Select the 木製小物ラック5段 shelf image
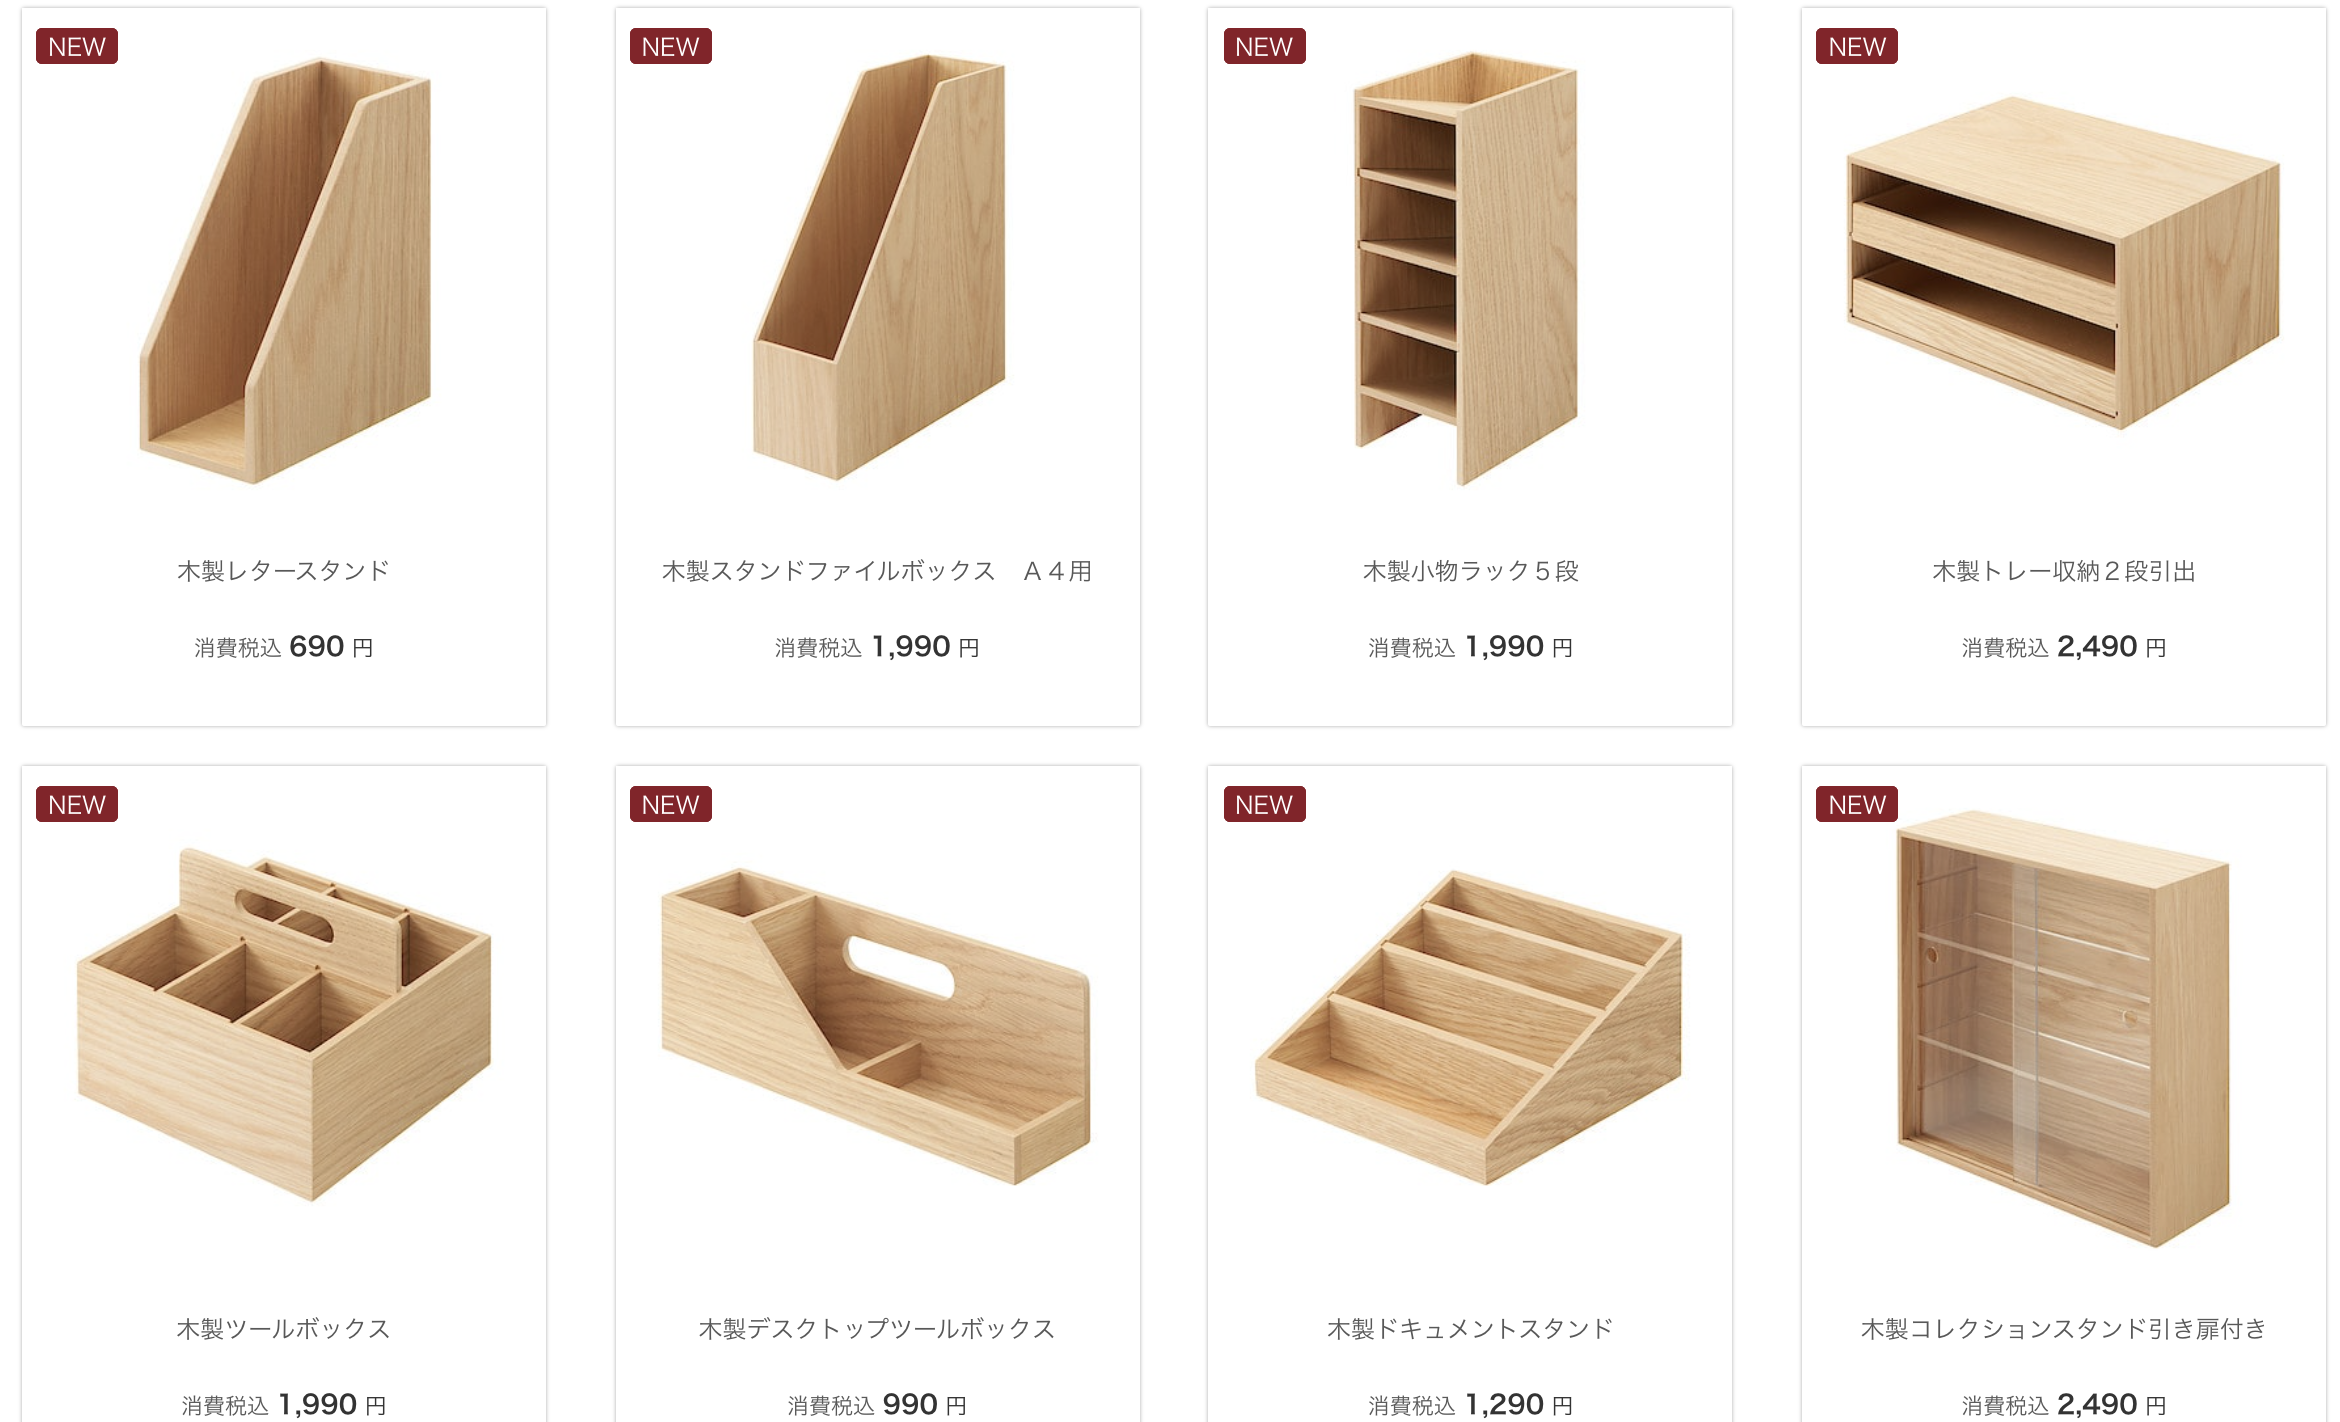This screenshot has height=1422, width=2340. tap(1466, 269)
